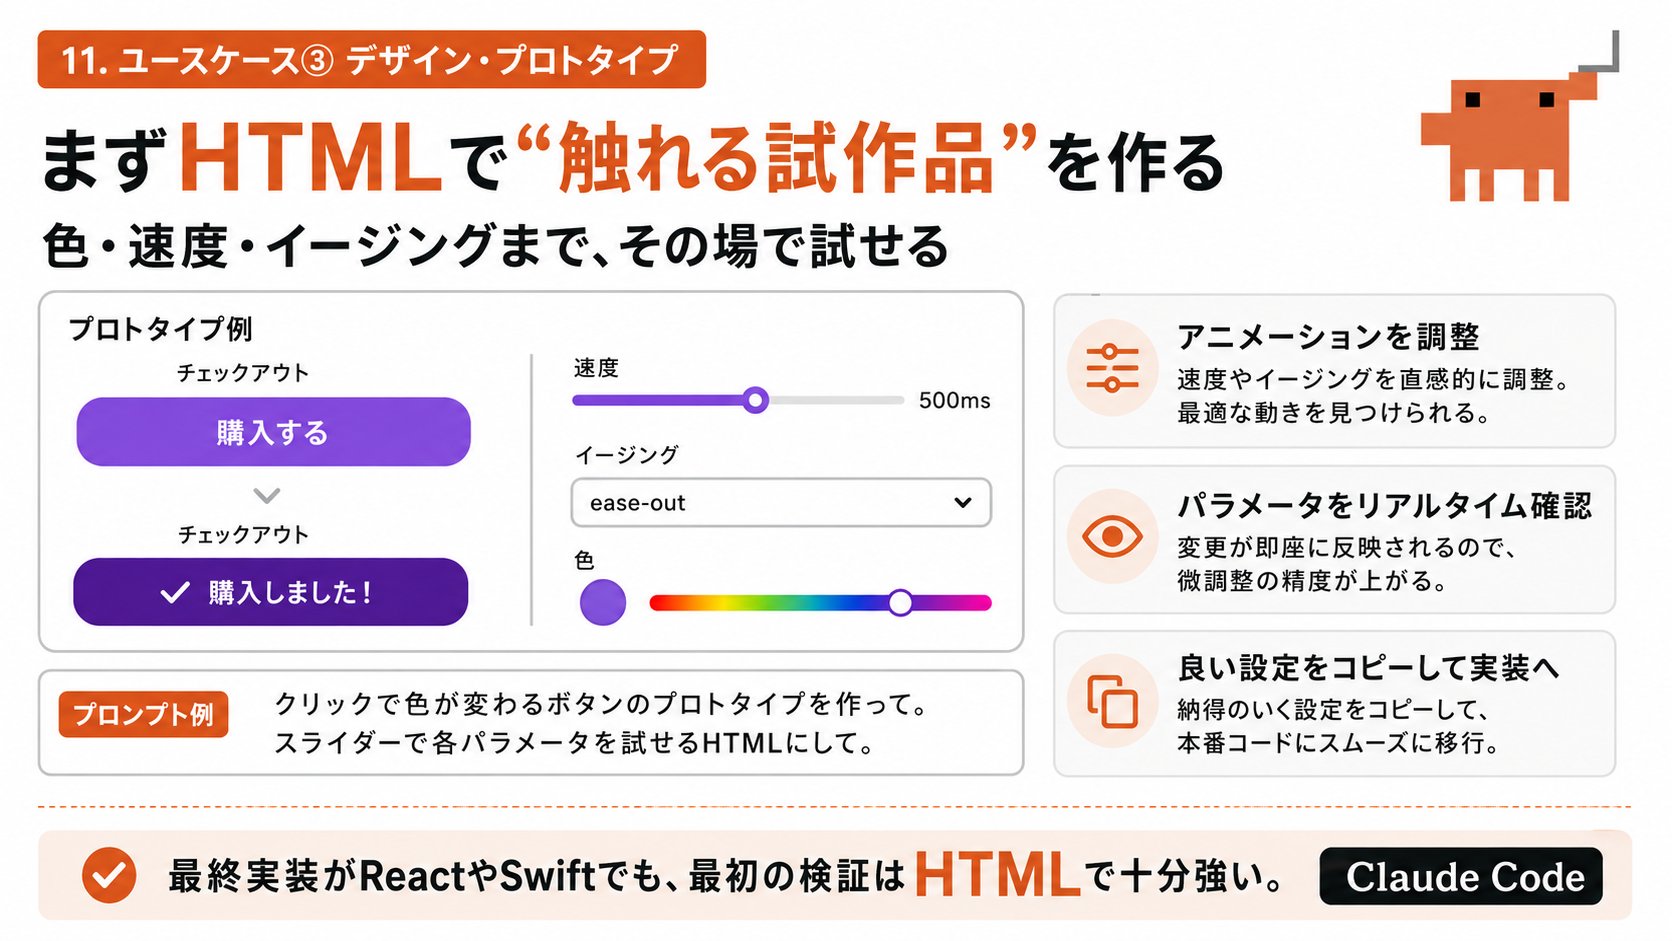The image size is (1672, 941).
Task: Click the dark purple 購入しました！ button
Action: click(x=270, y=592)
